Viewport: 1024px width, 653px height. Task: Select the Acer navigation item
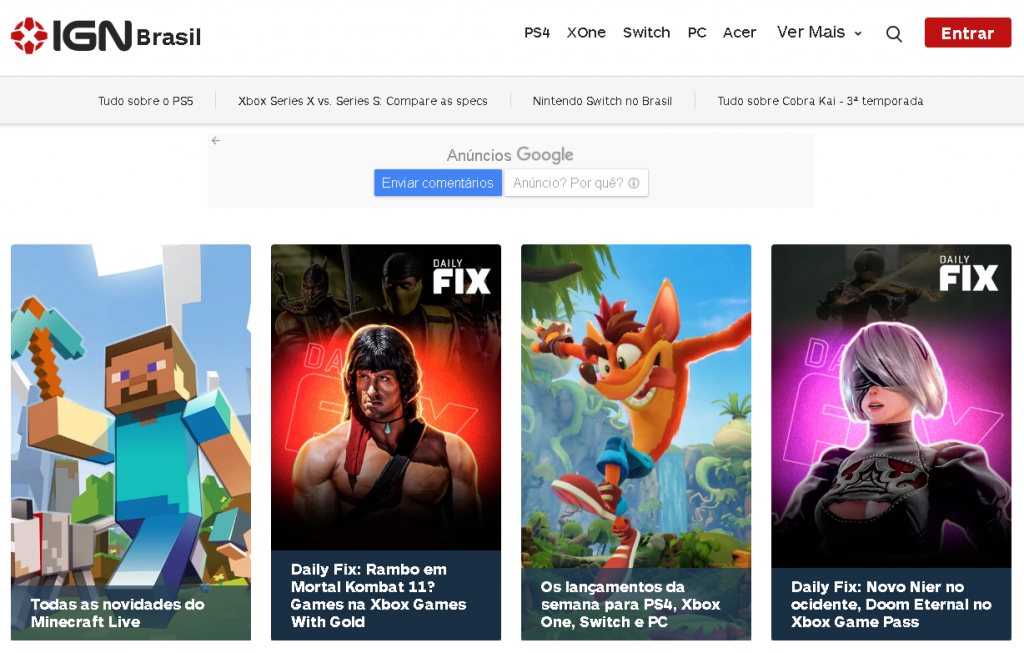(x=739, y=33)
